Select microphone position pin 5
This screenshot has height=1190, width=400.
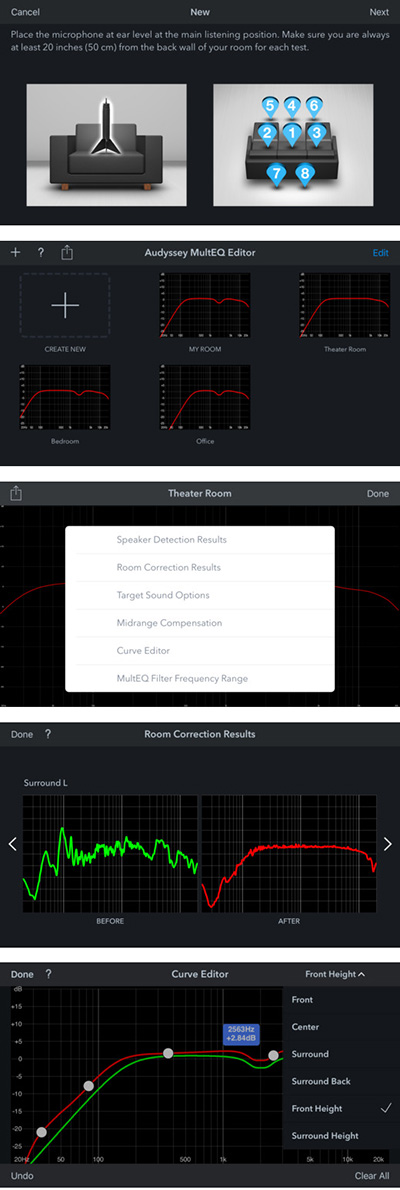pos(270,106)
